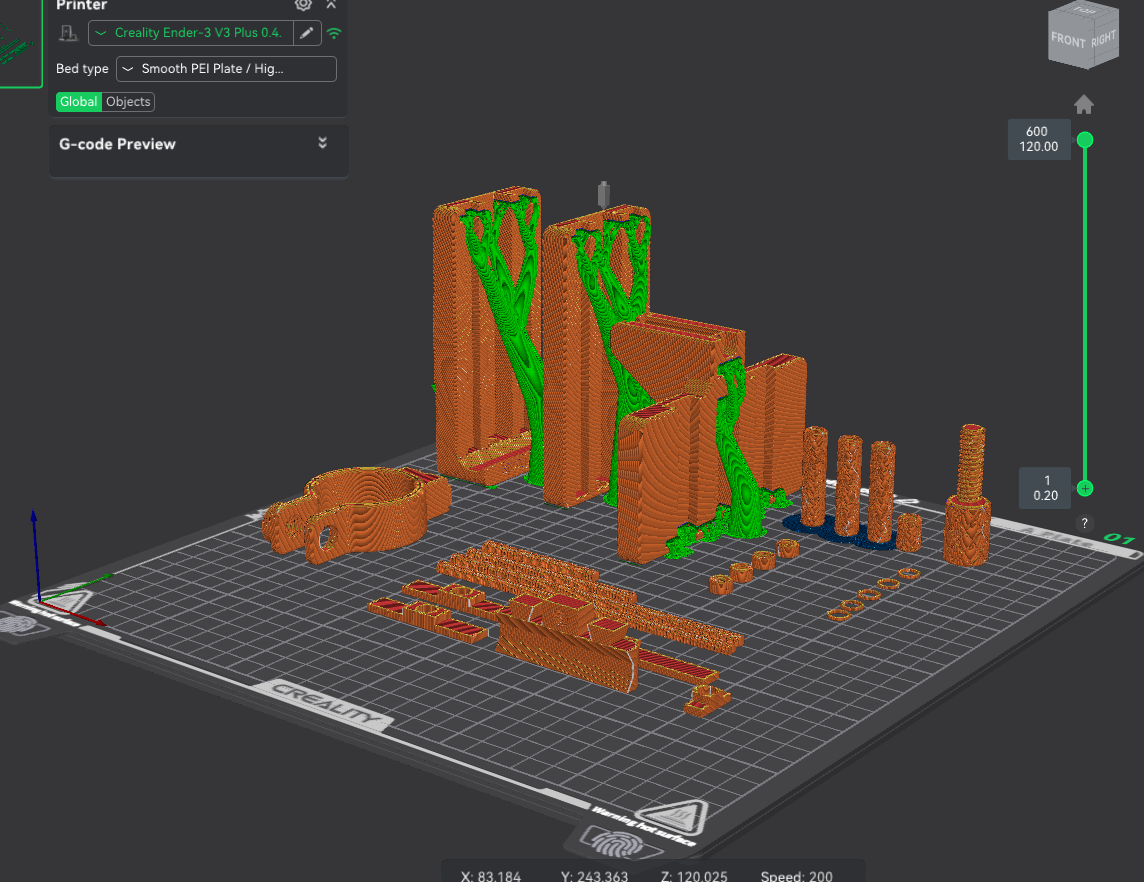Image resolution: width=1144 pixels, height=882 pixels.
Task: Click the Z: 120.025 coordinate readout
Action: pyautogui.click(x=694, y=875)
